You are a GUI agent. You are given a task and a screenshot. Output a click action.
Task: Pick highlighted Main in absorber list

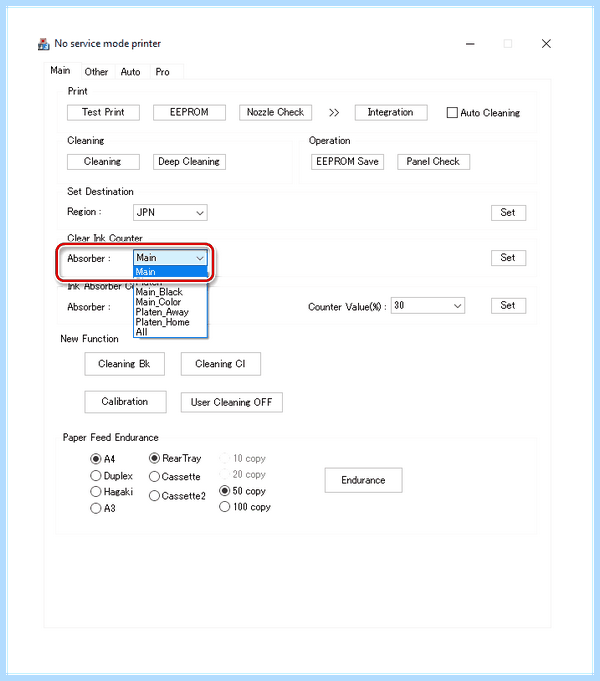point(170,272)
